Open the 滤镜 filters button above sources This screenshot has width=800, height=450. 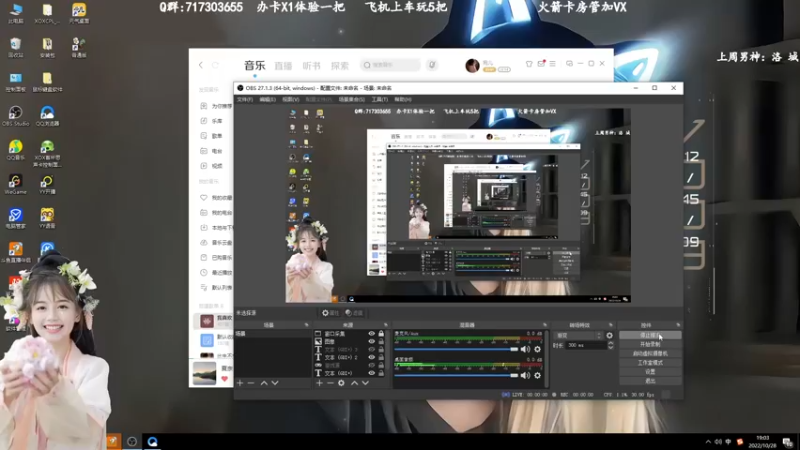(354, 313)
